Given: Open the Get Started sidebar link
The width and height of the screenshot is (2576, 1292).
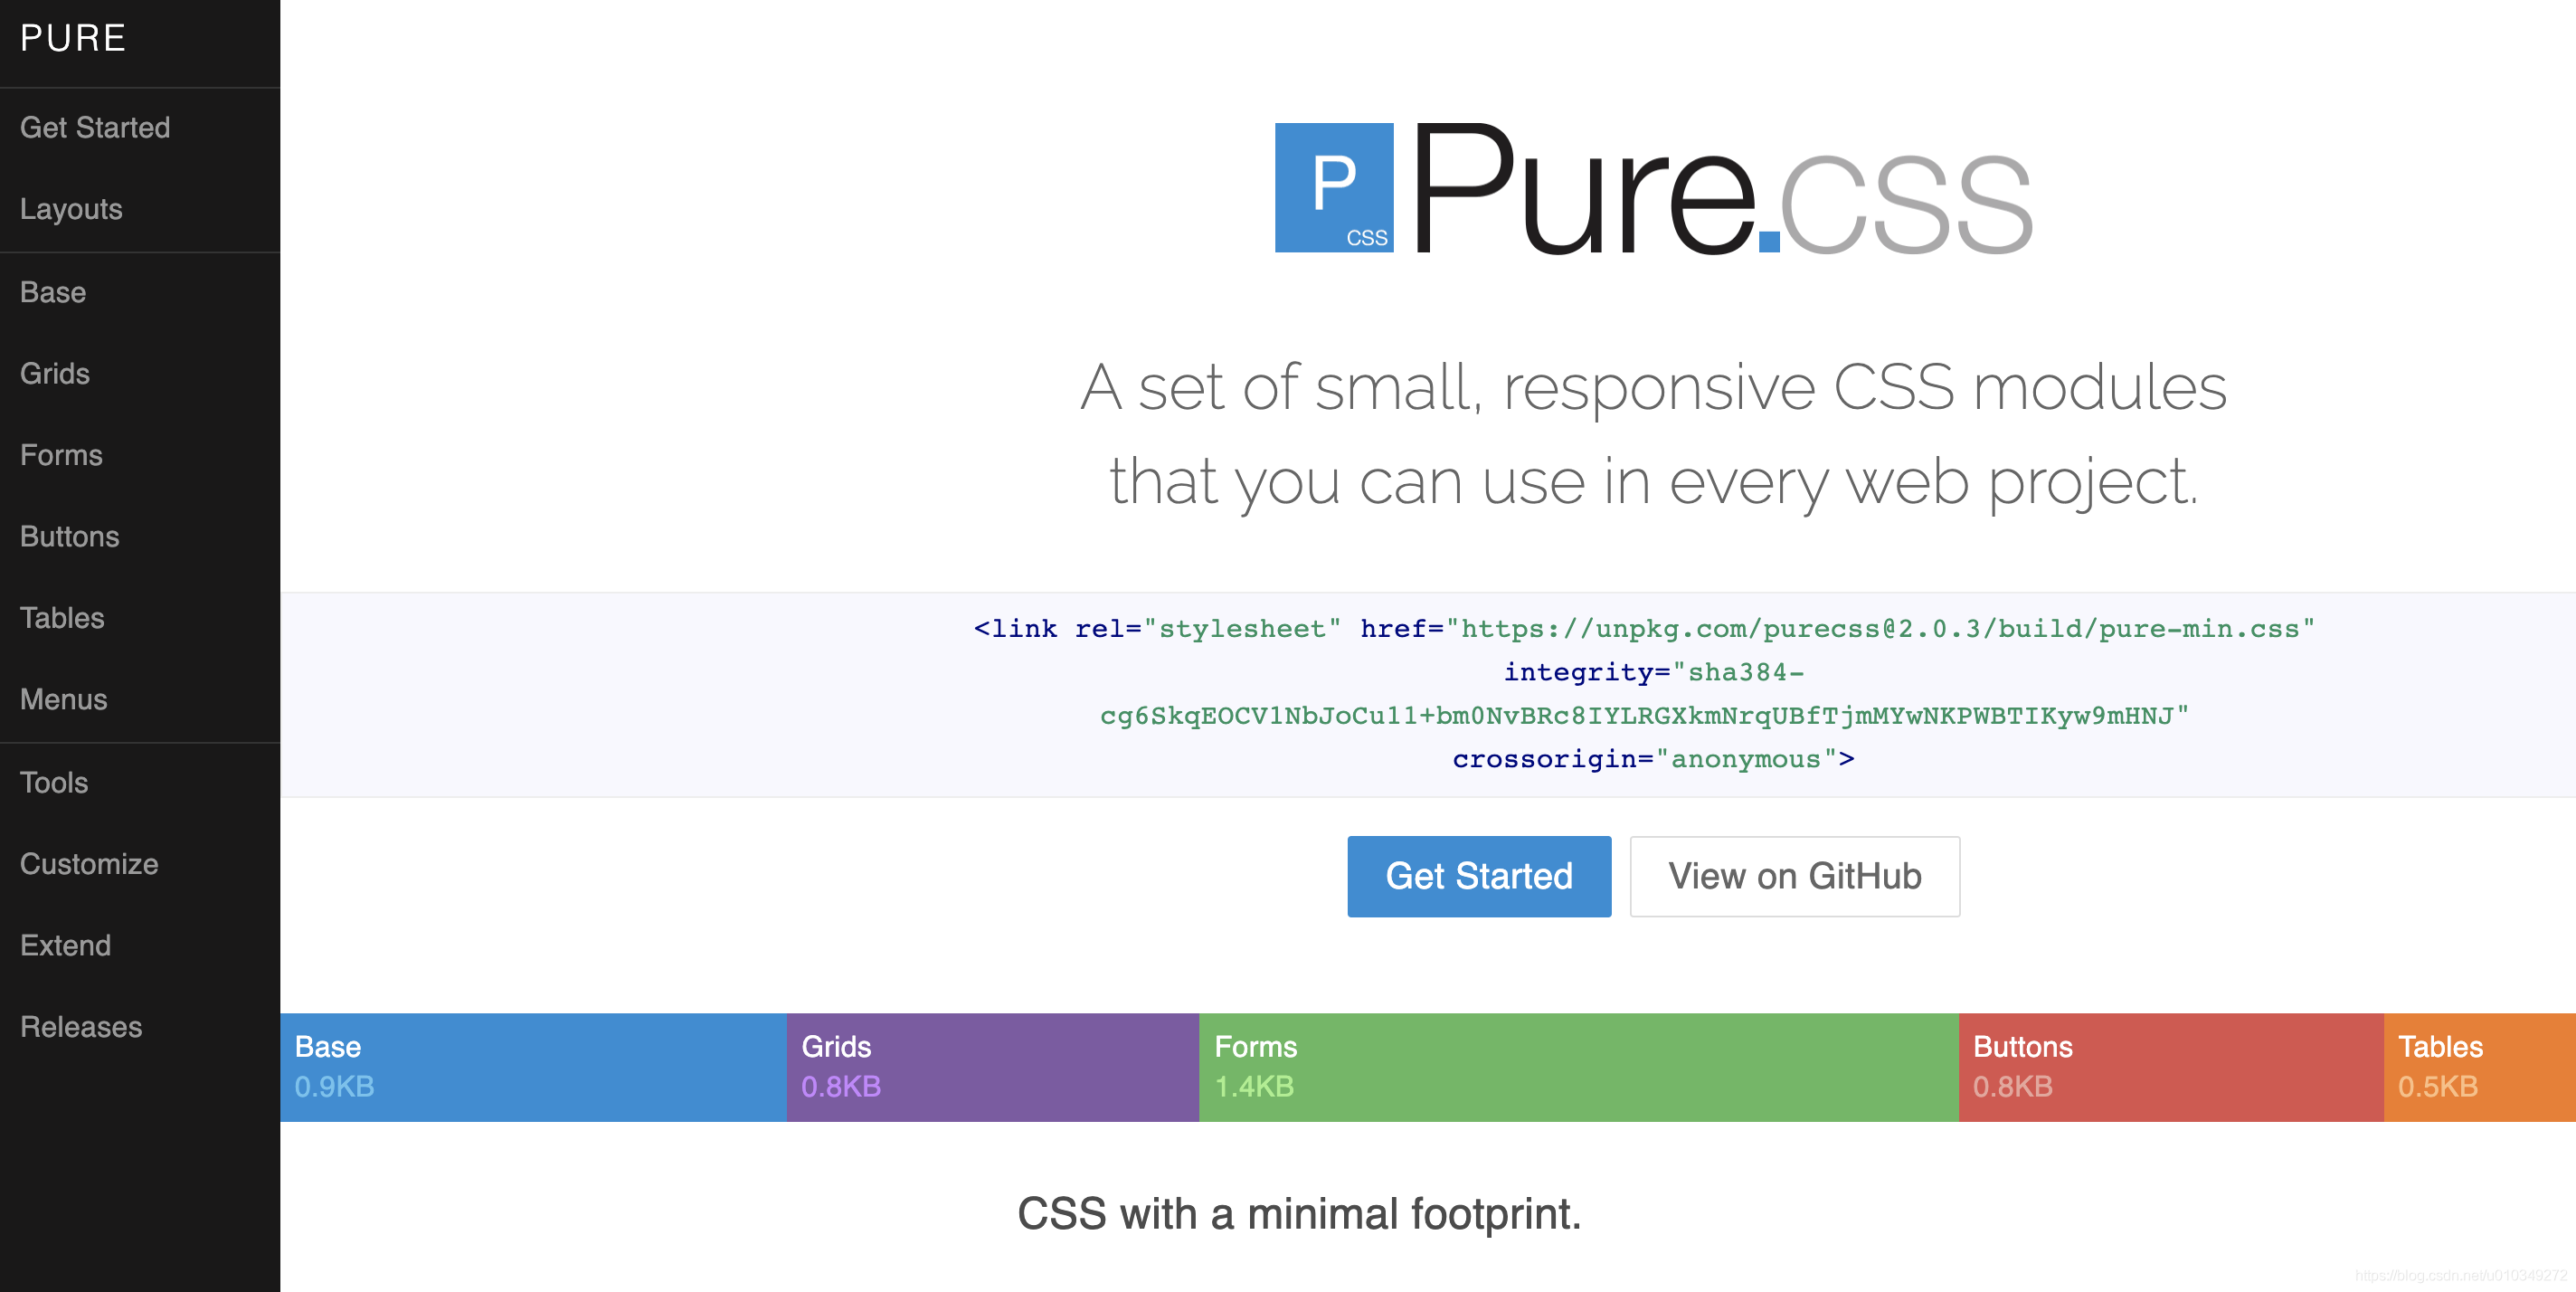Looking at the screenshot, I should pos(94,127).
